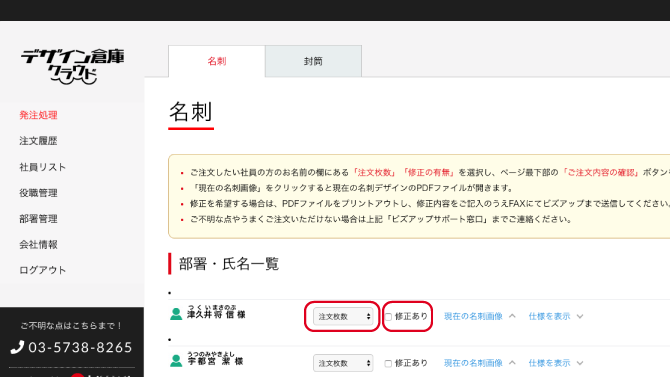This screenshot has width=670, height=377.
Task: Click the red 「修正の有無」 text in the notice
Action: pyautogui.click(x=429, y=172)
